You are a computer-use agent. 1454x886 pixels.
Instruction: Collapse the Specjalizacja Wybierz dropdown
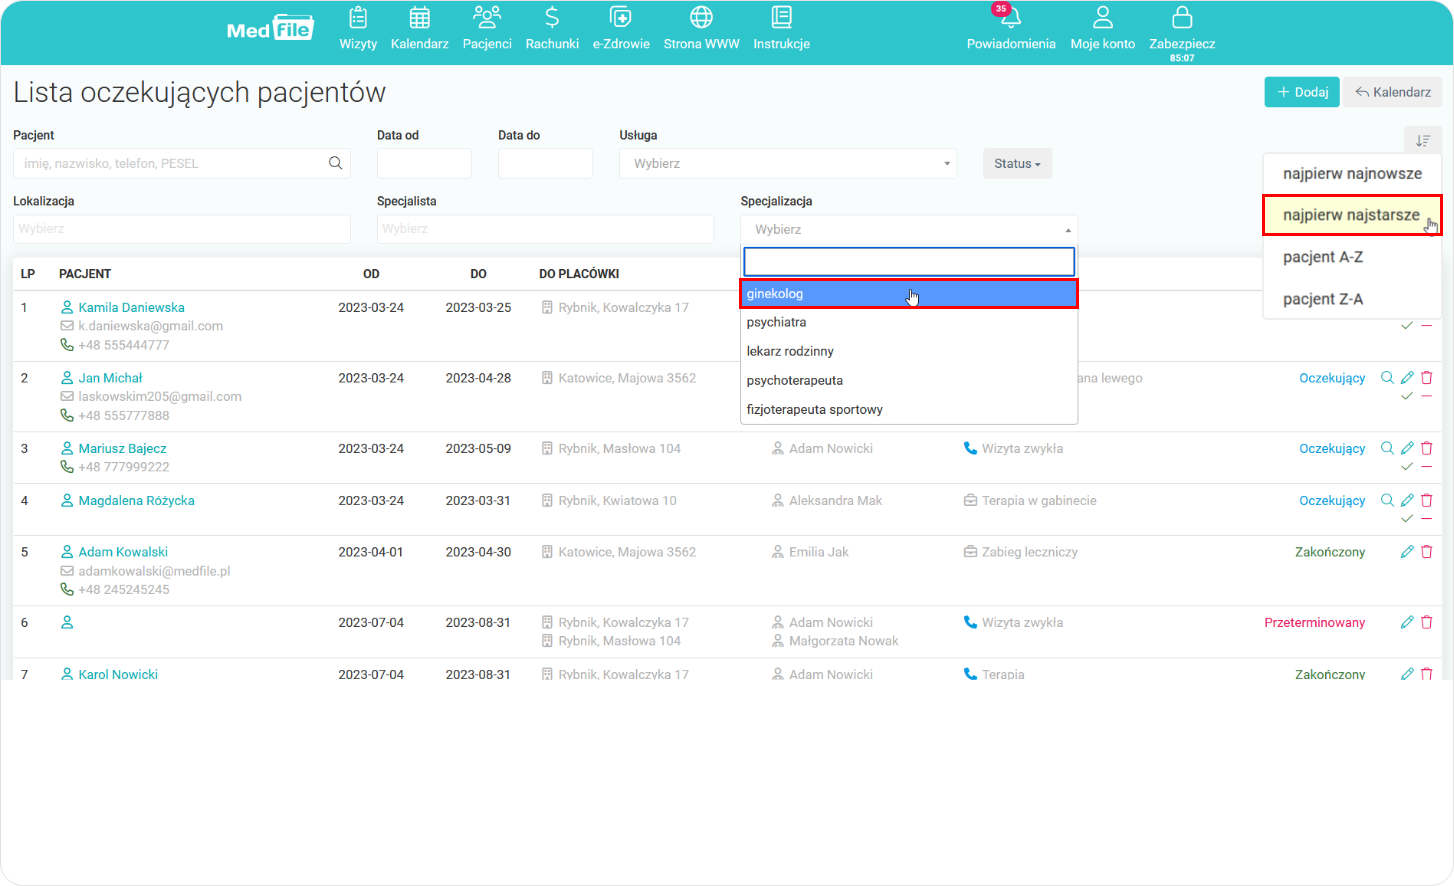(x=909, y=229)
